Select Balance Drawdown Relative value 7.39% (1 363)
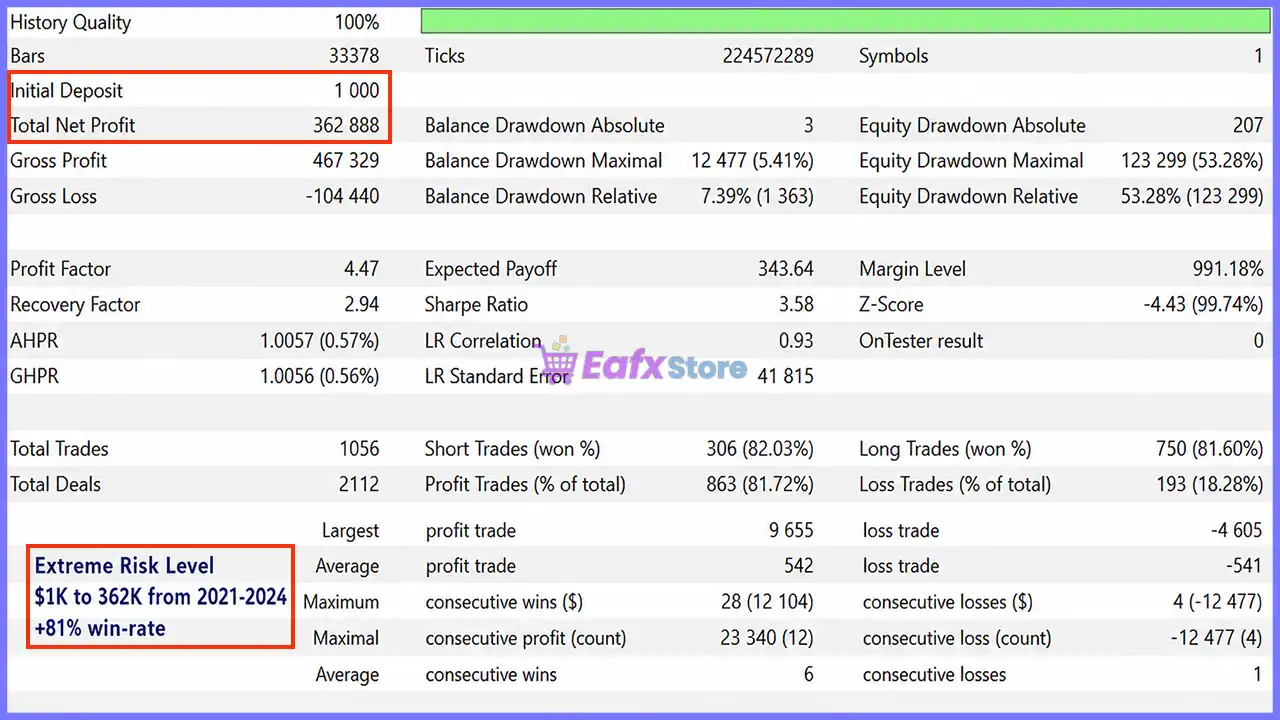 757,197
